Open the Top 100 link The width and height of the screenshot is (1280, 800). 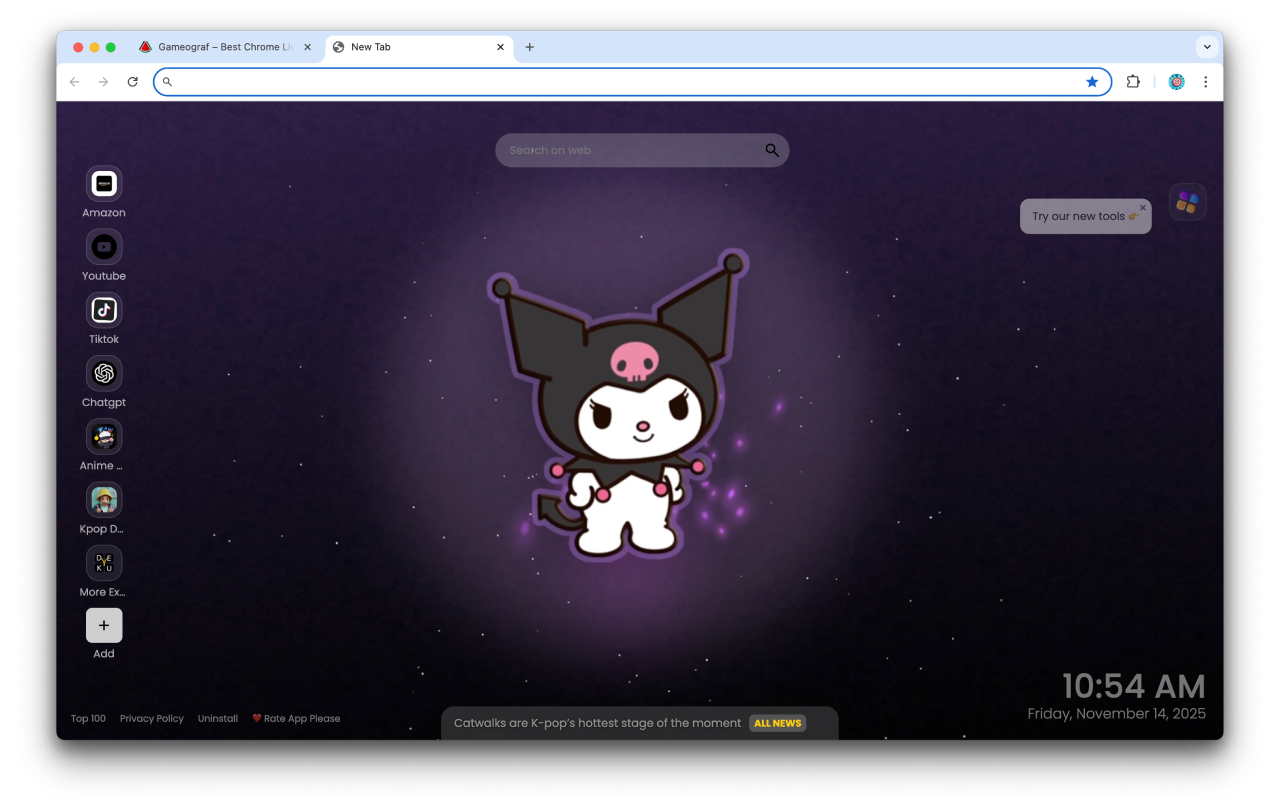(x=88, y=718)
